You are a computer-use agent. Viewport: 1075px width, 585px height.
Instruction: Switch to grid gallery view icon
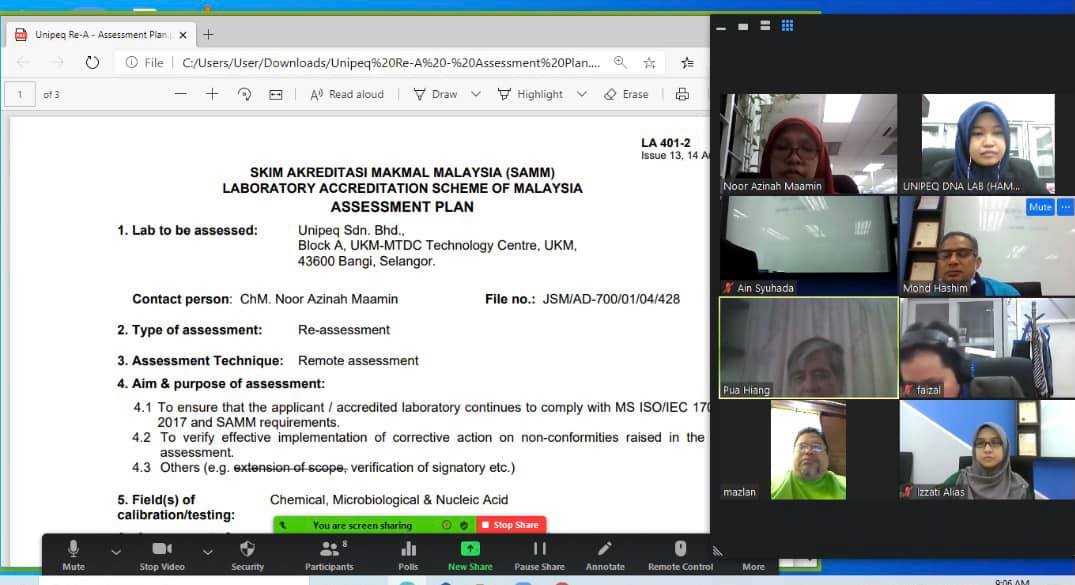pos(787,25)
